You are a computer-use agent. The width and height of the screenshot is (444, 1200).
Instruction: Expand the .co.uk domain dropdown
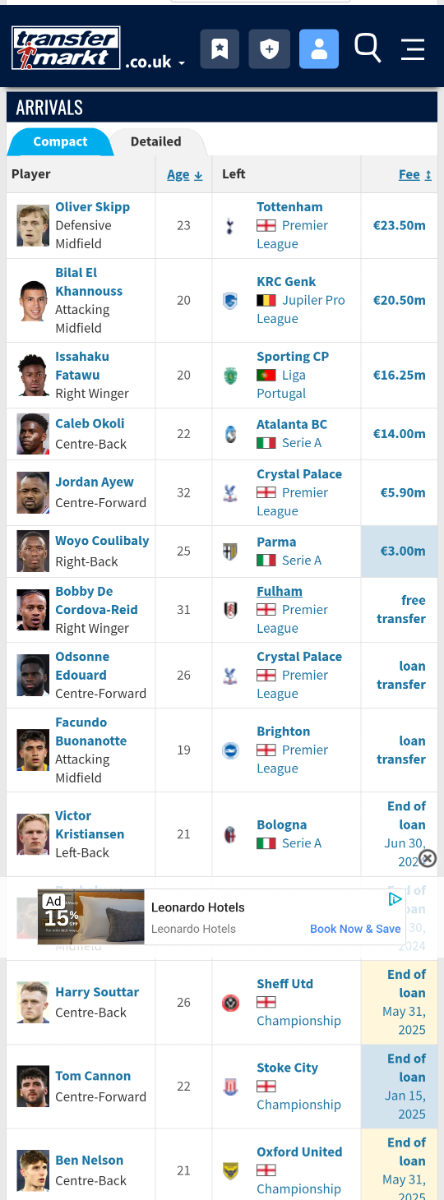pyautogui.click(x=155, y=62)
